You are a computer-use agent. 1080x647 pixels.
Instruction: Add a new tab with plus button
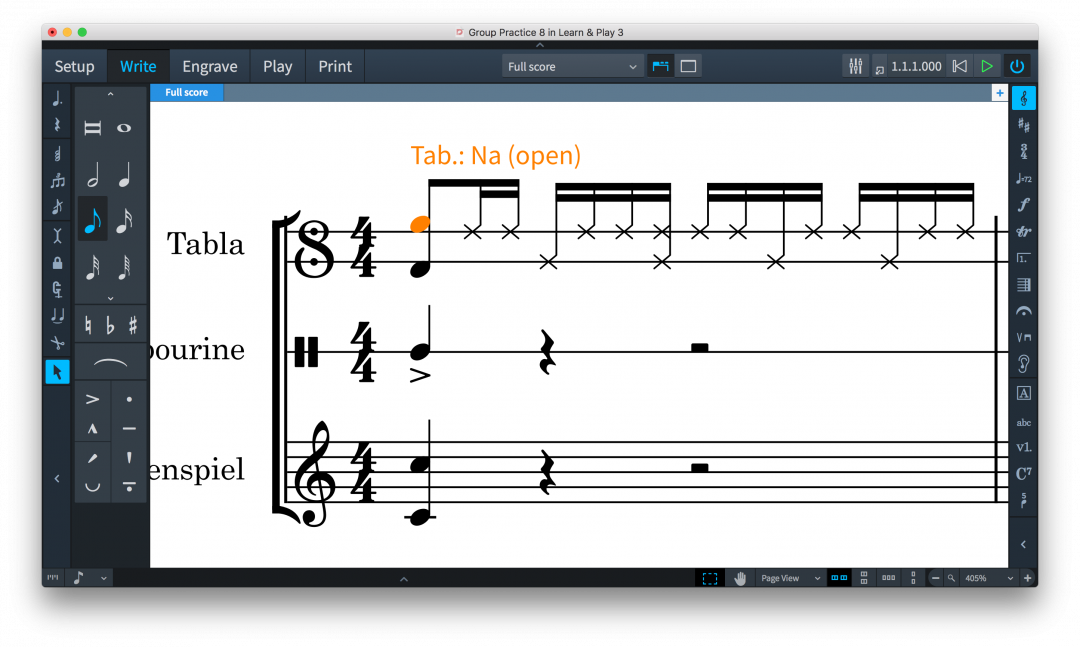999,93
